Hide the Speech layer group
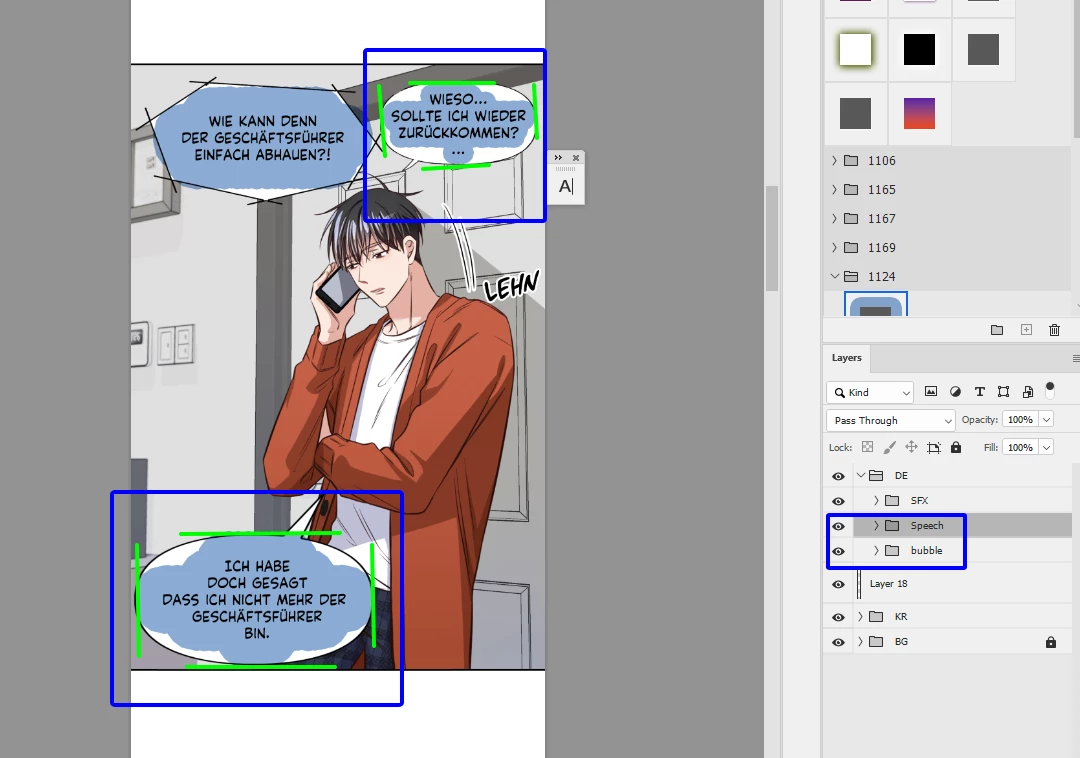The image size is (1080, 758). click(838, 526)
